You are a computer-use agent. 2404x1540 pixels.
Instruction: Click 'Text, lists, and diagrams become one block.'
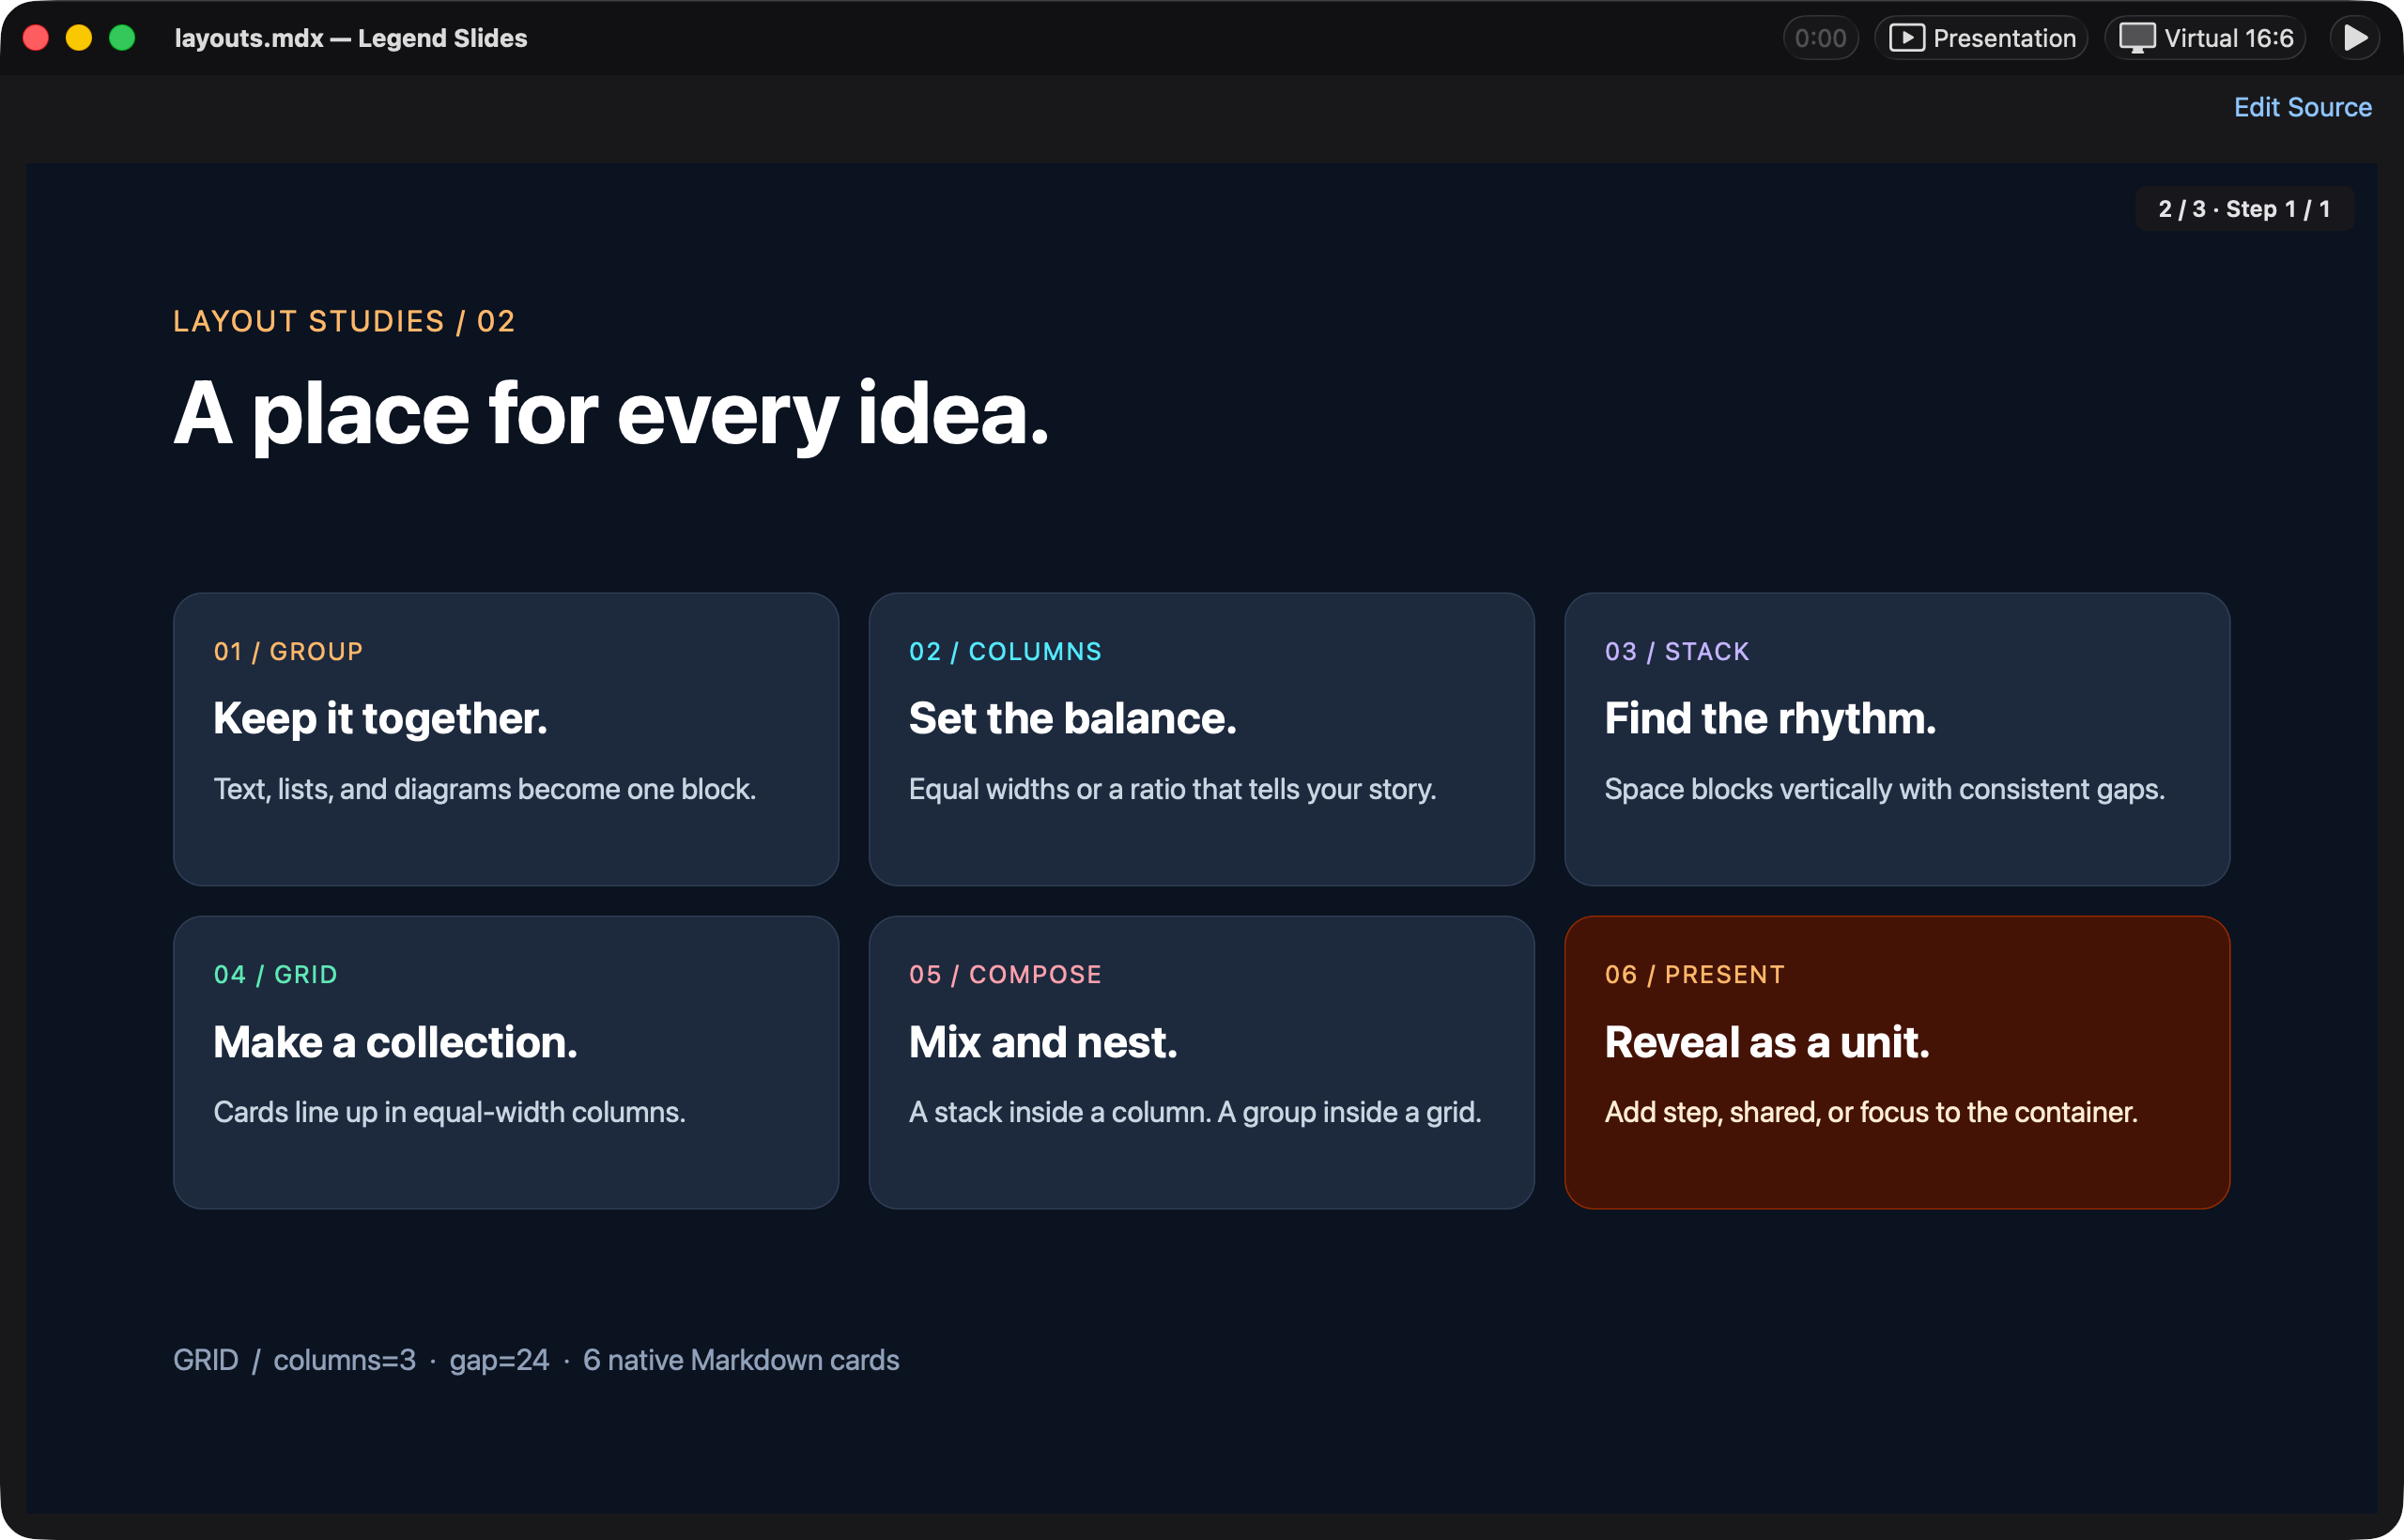point(484,789)
